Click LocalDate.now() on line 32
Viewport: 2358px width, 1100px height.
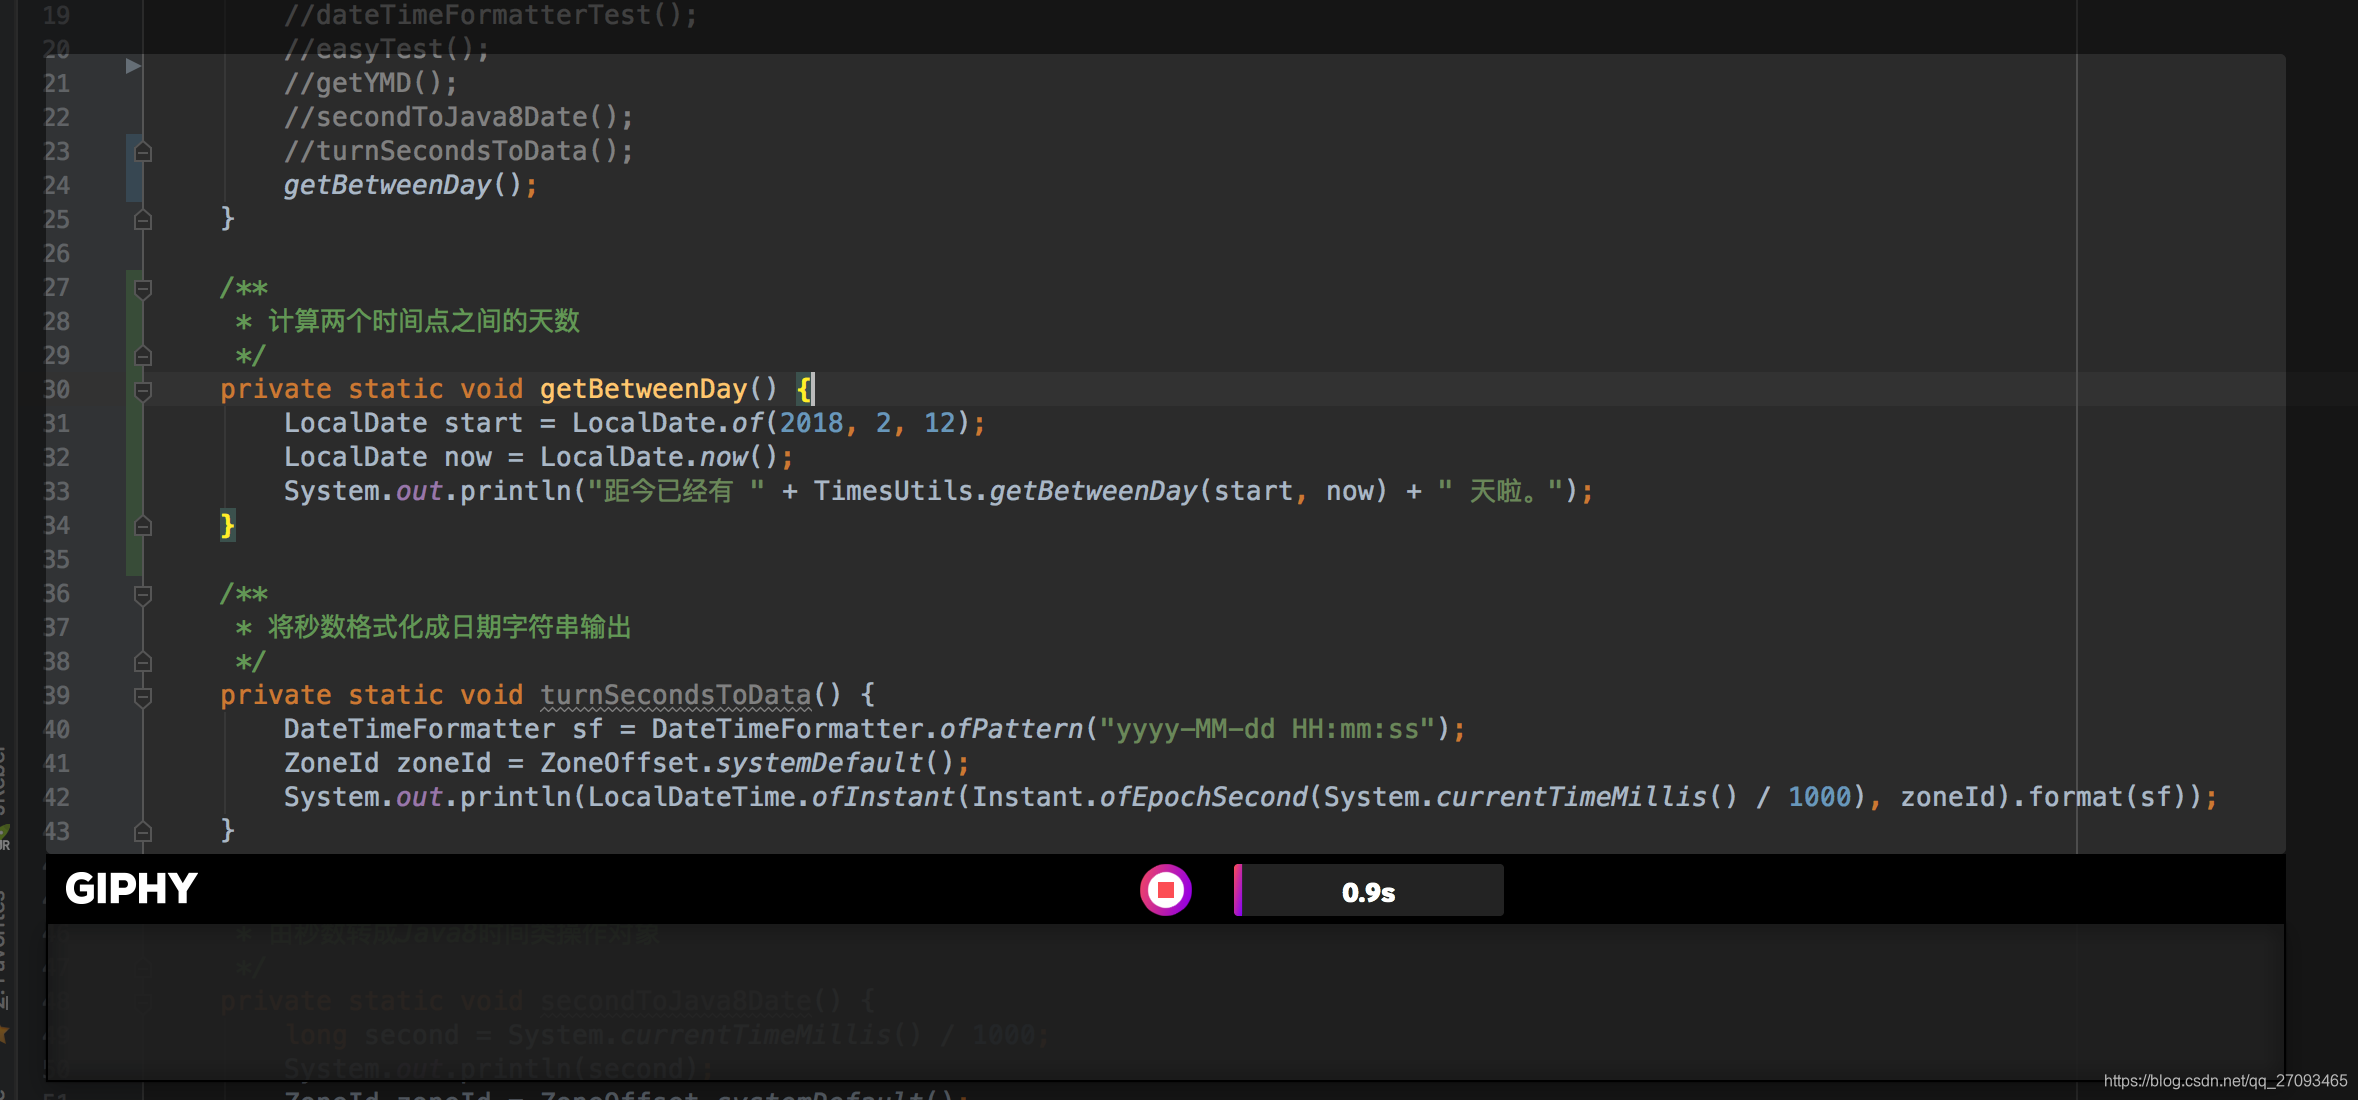(x=659, y=457)
